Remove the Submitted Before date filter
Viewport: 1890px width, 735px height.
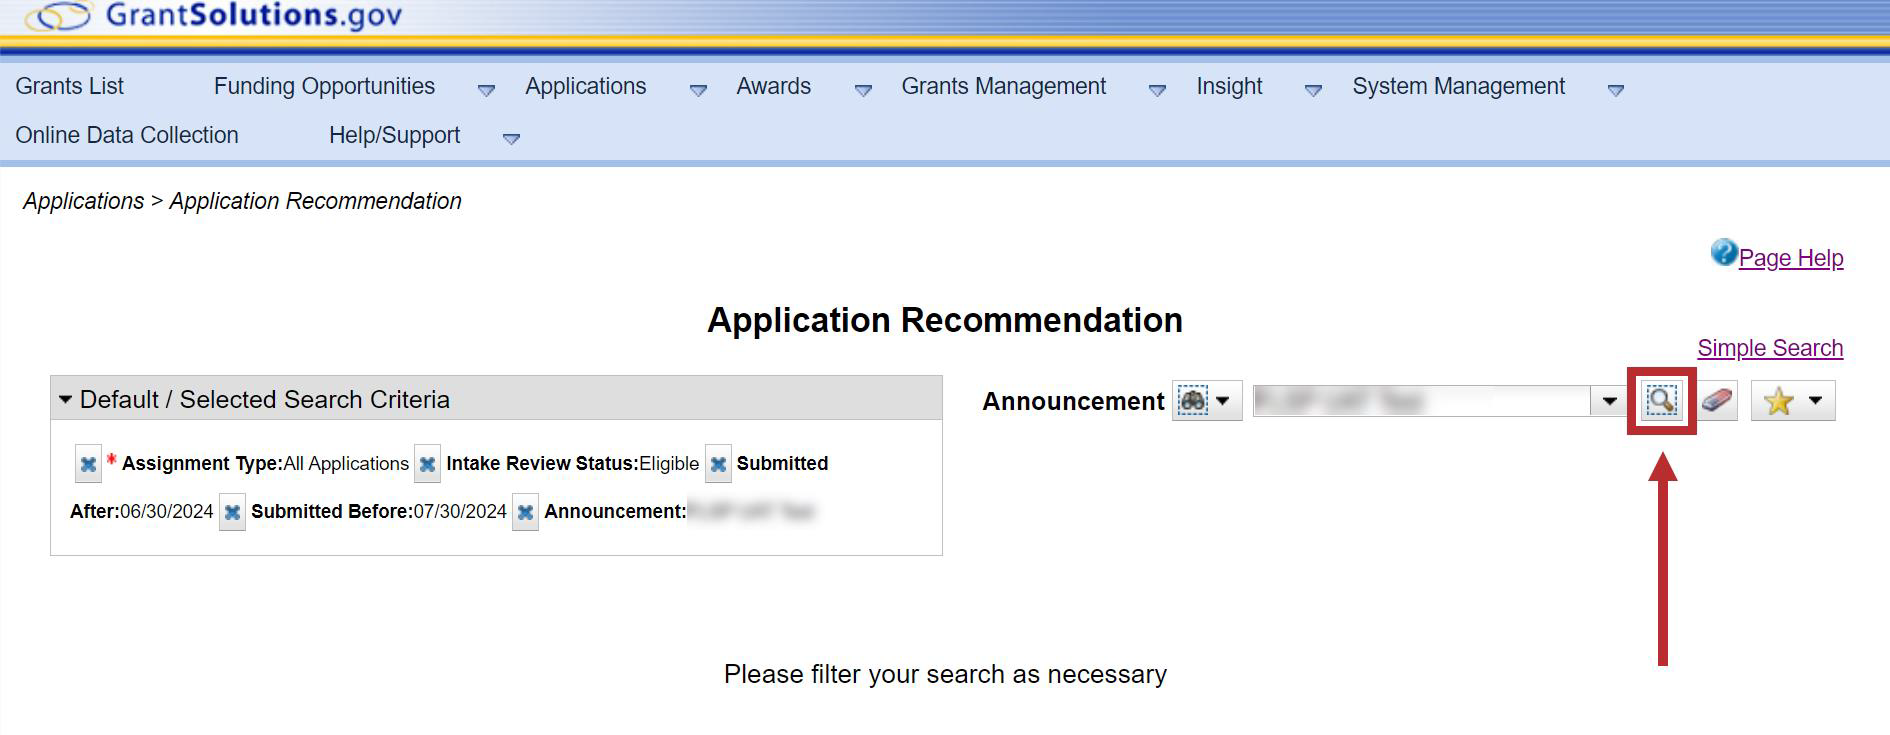[232, 512]
